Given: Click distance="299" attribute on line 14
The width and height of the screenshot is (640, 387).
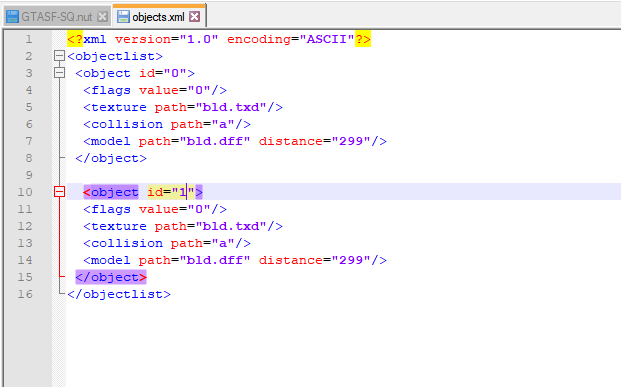Looking at the screenshot, I should point(315,260).
